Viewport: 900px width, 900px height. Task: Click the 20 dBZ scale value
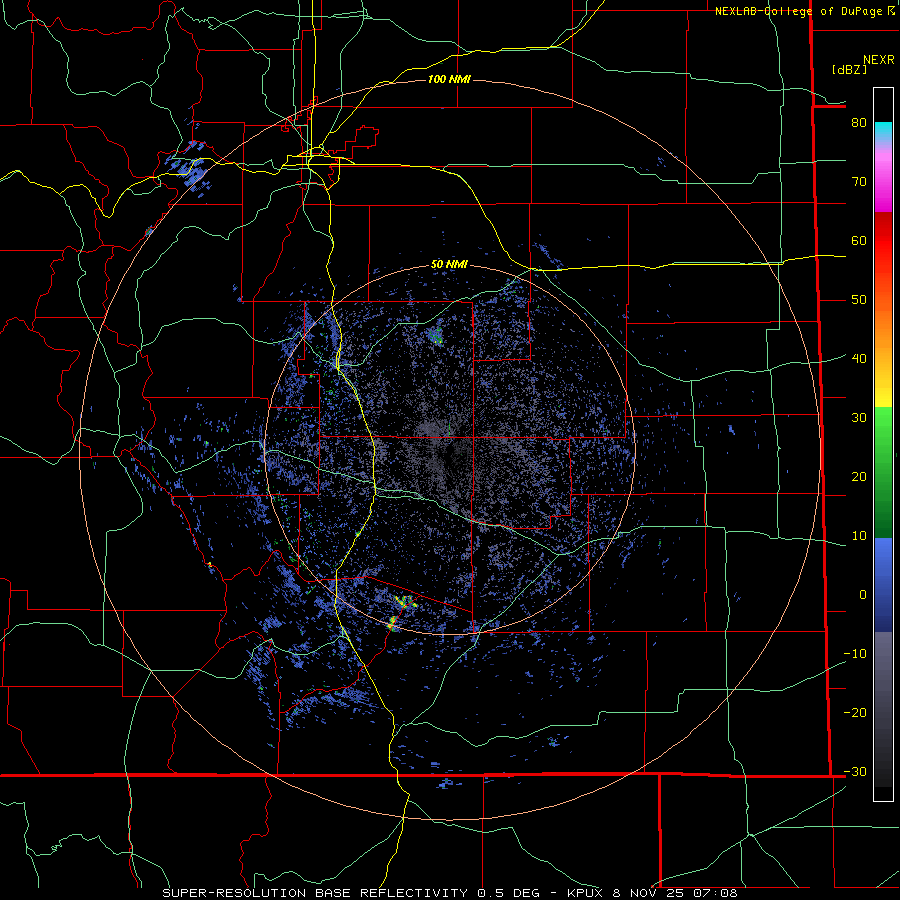click(859, 476)
